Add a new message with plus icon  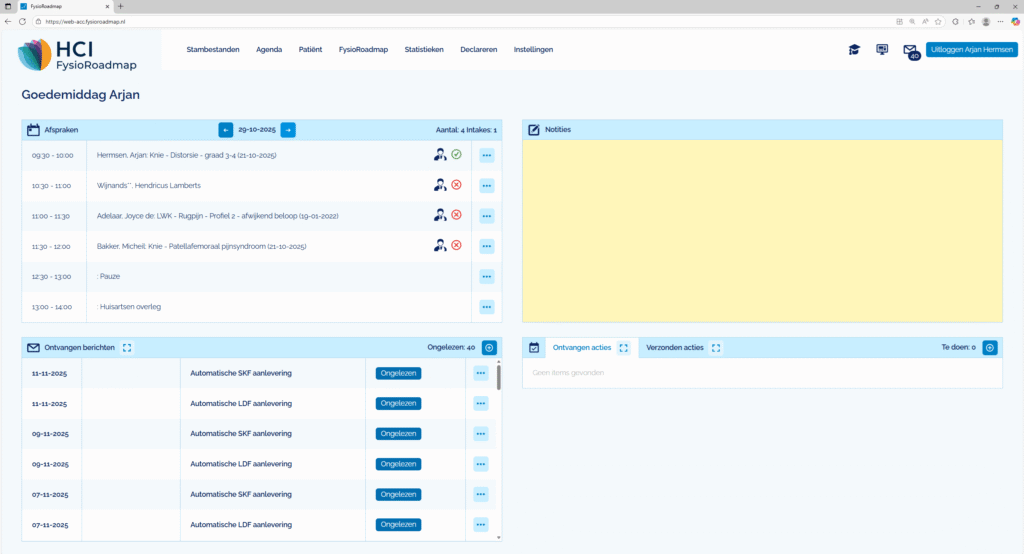point(489,348)
